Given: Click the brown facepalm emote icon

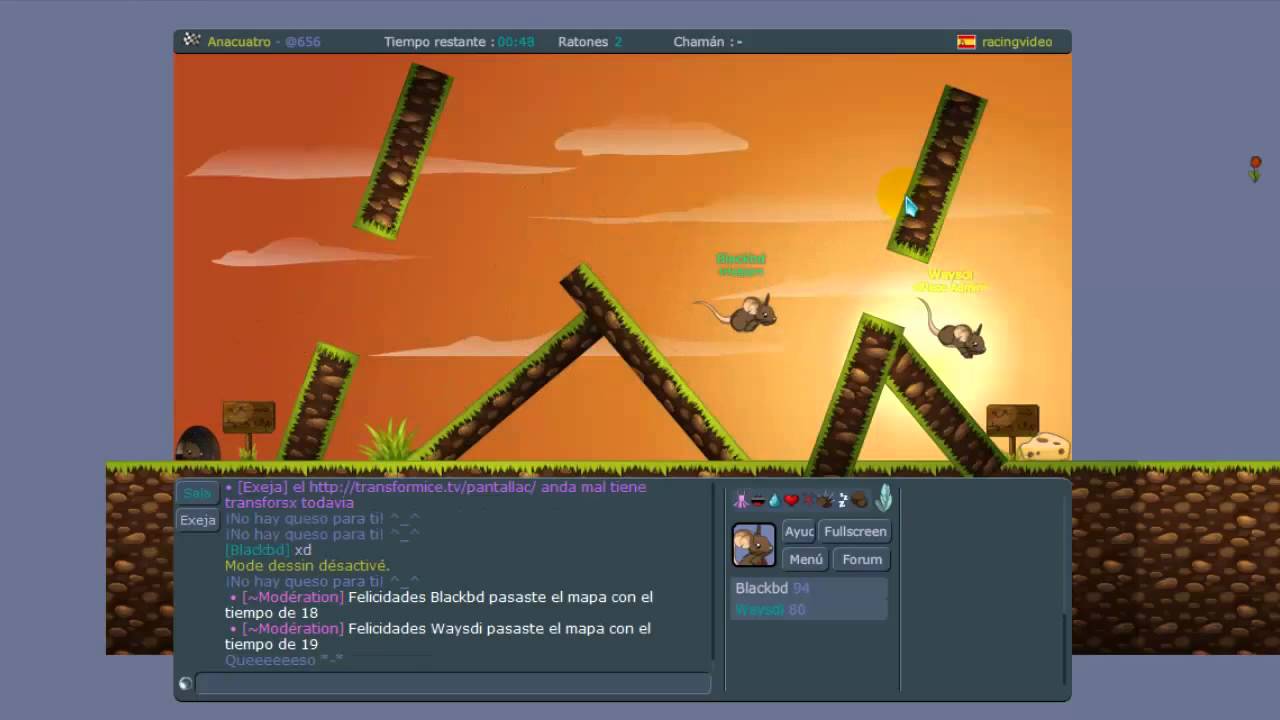Looking at the screenshot, I should tap(859, 500).
